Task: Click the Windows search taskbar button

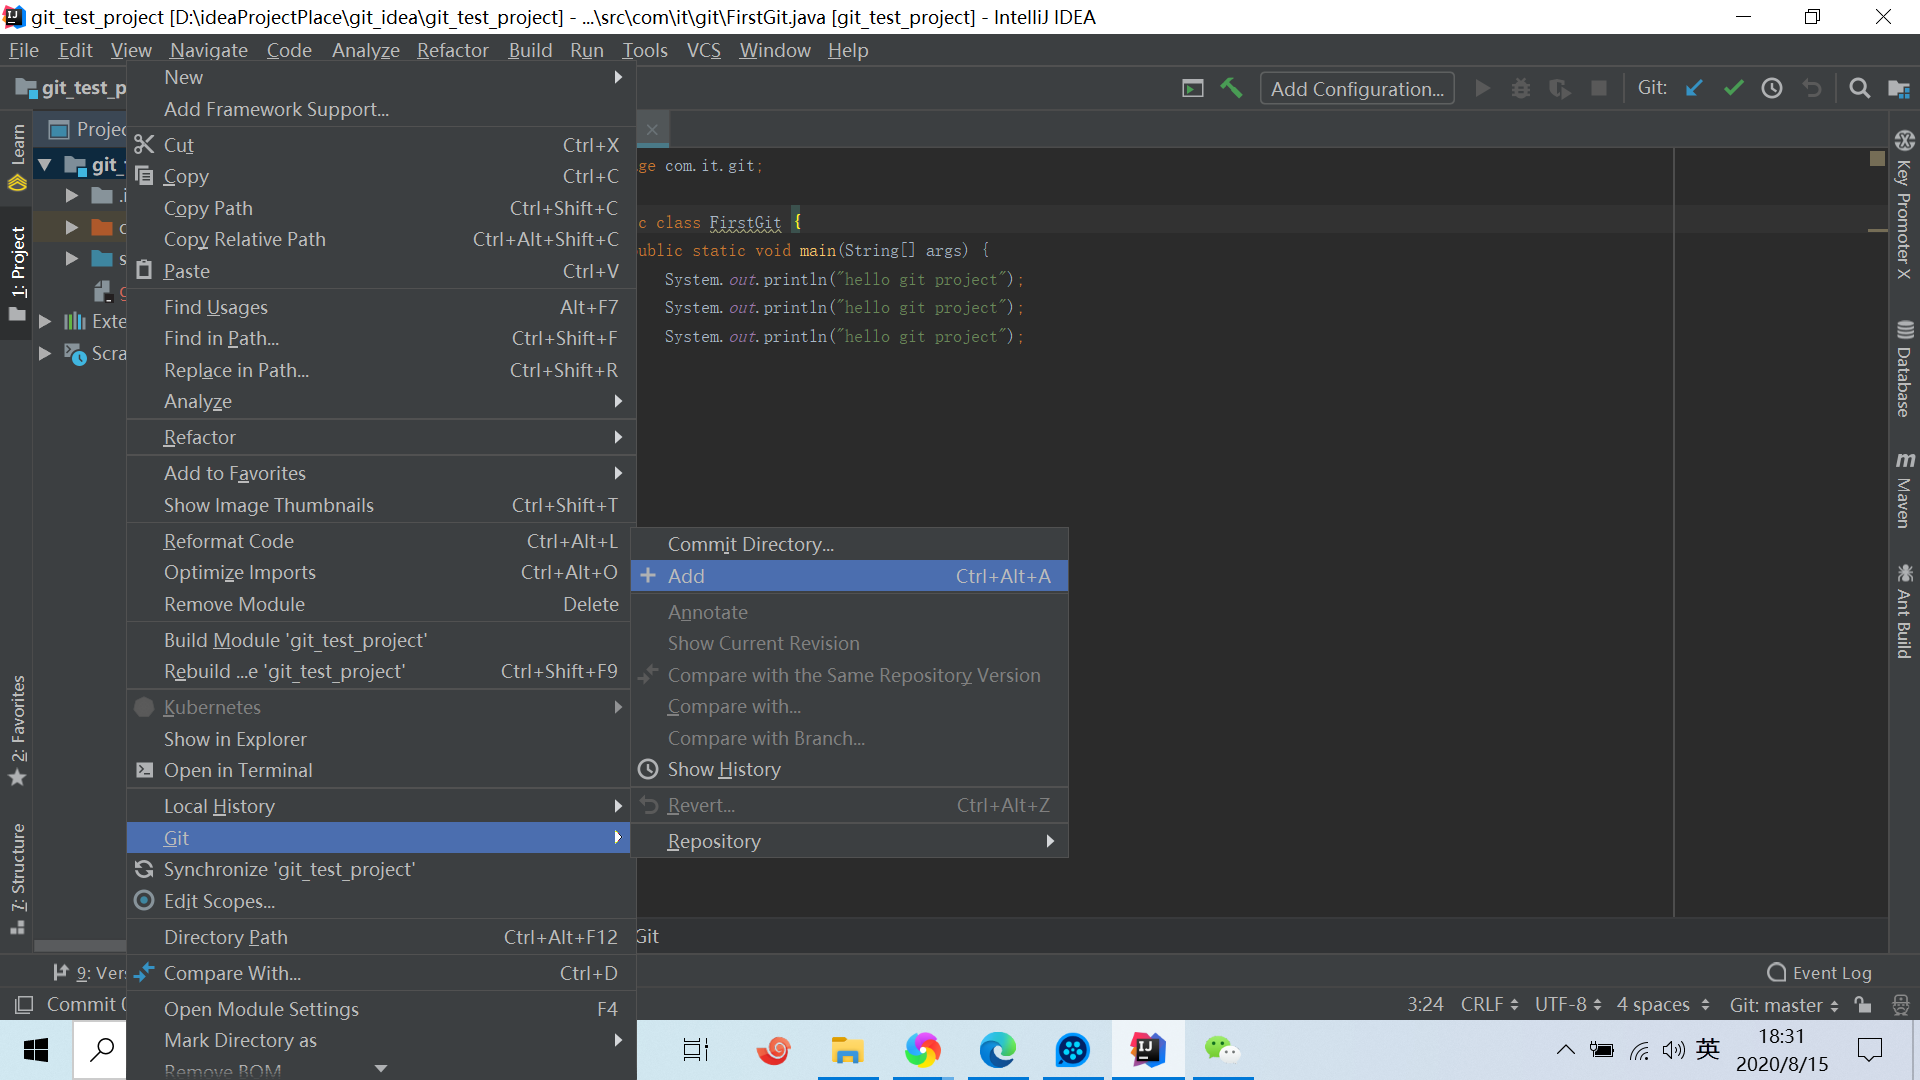Action: pos(102,1050)
